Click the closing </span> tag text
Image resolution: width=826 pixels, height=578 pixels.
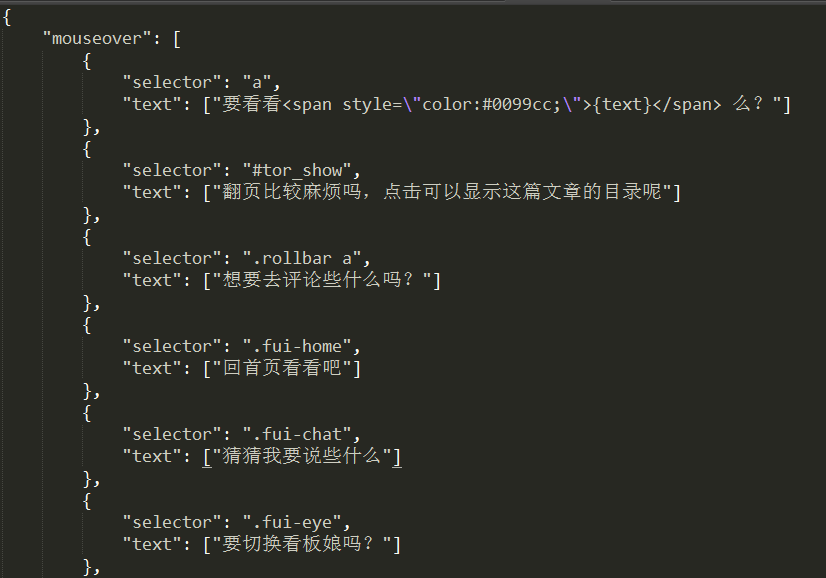(x=686, y=104)
